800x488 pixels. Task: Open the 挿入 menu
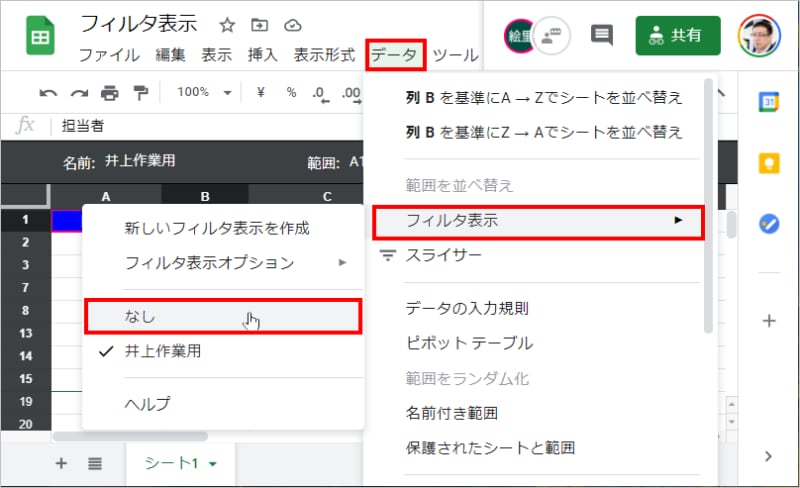click(262, 54)
